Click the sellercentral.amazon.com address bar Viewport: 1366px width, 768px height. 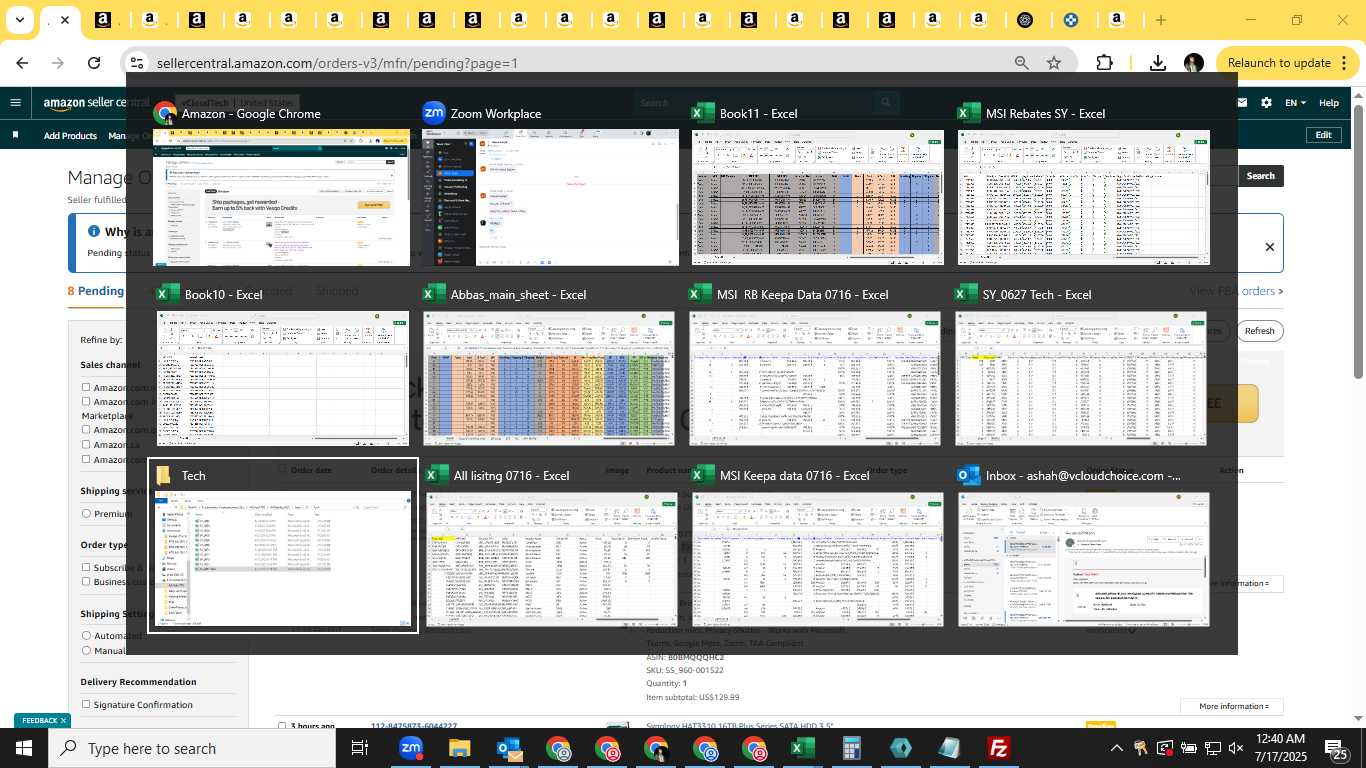pos(580,63)
